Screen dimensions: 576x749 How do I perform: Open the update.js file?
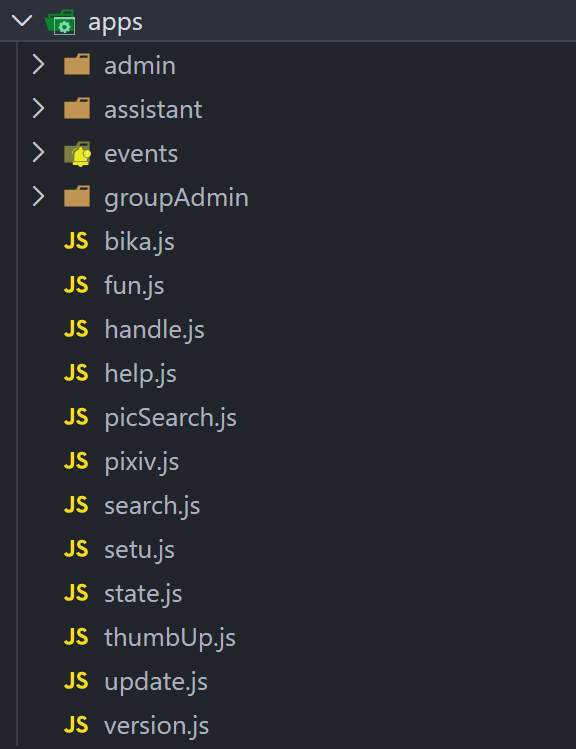coord(156,681)
